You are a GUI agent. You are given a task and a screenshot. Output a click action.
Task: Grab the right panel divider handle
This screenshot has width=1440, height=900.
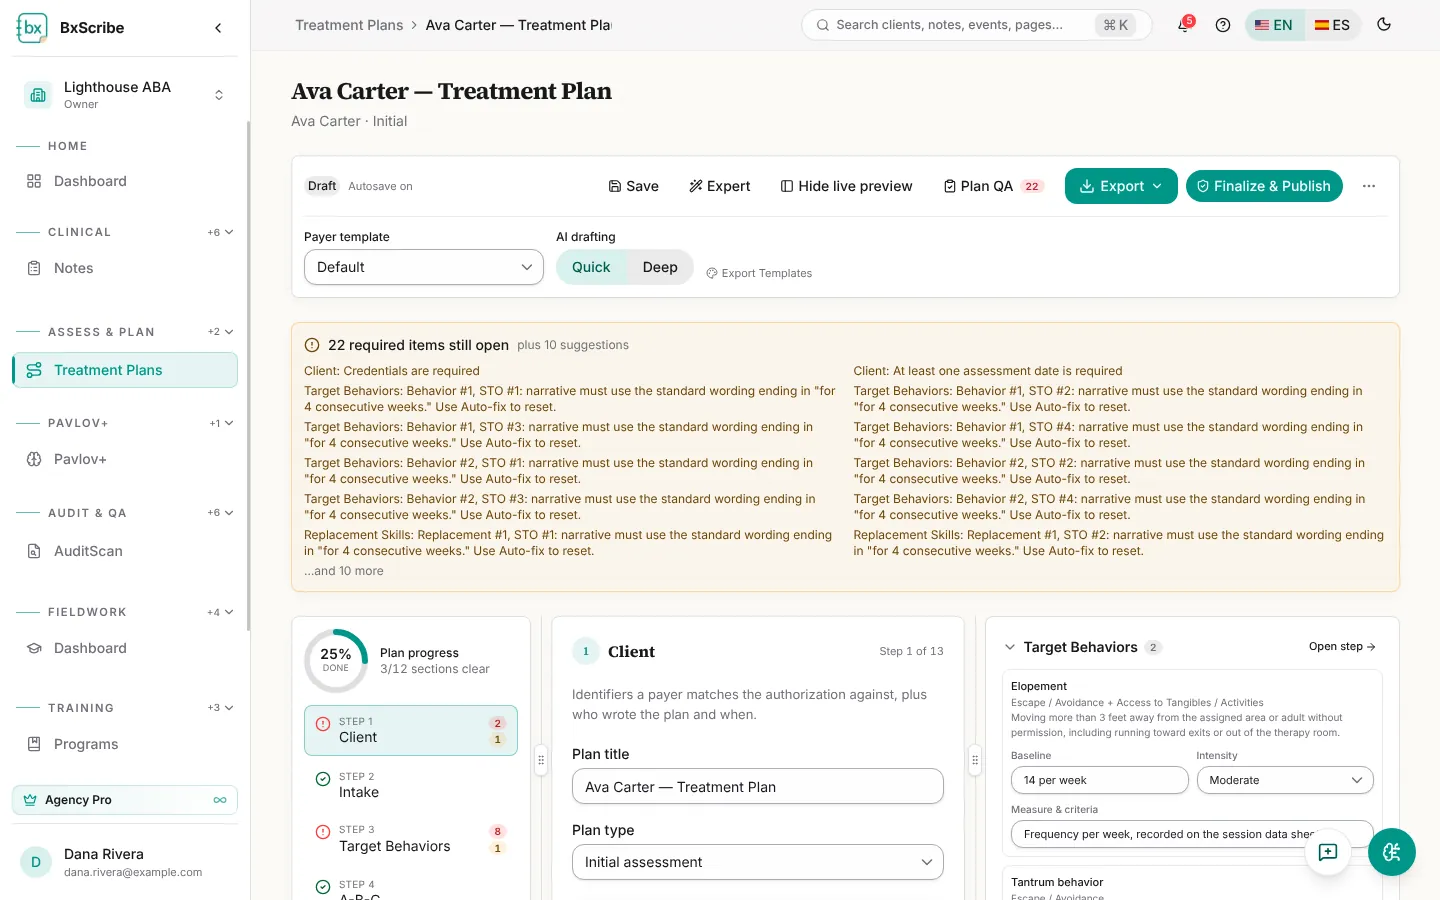975,760
